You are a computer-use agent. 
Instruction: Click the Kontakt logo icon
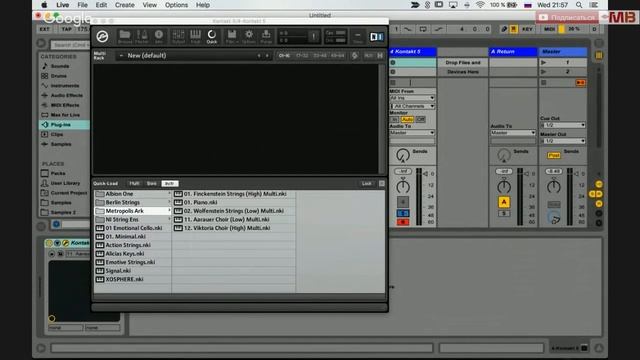coord(102,36)
